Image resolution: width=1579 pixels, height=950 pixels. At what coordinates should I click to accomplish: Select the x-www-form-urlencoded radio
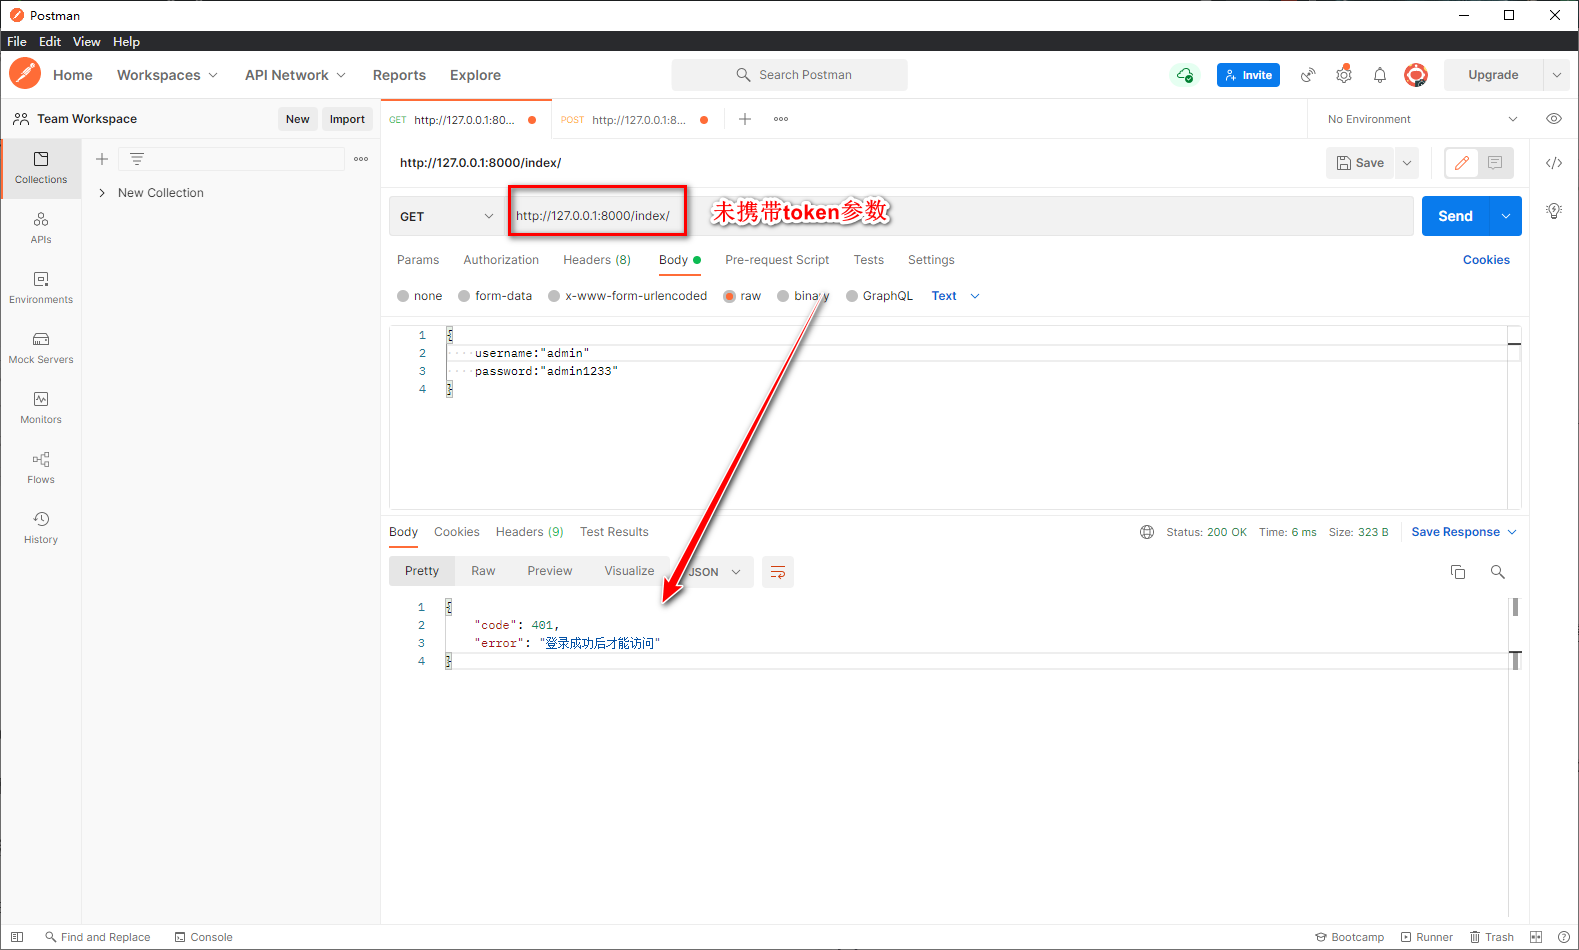[554, 296]
